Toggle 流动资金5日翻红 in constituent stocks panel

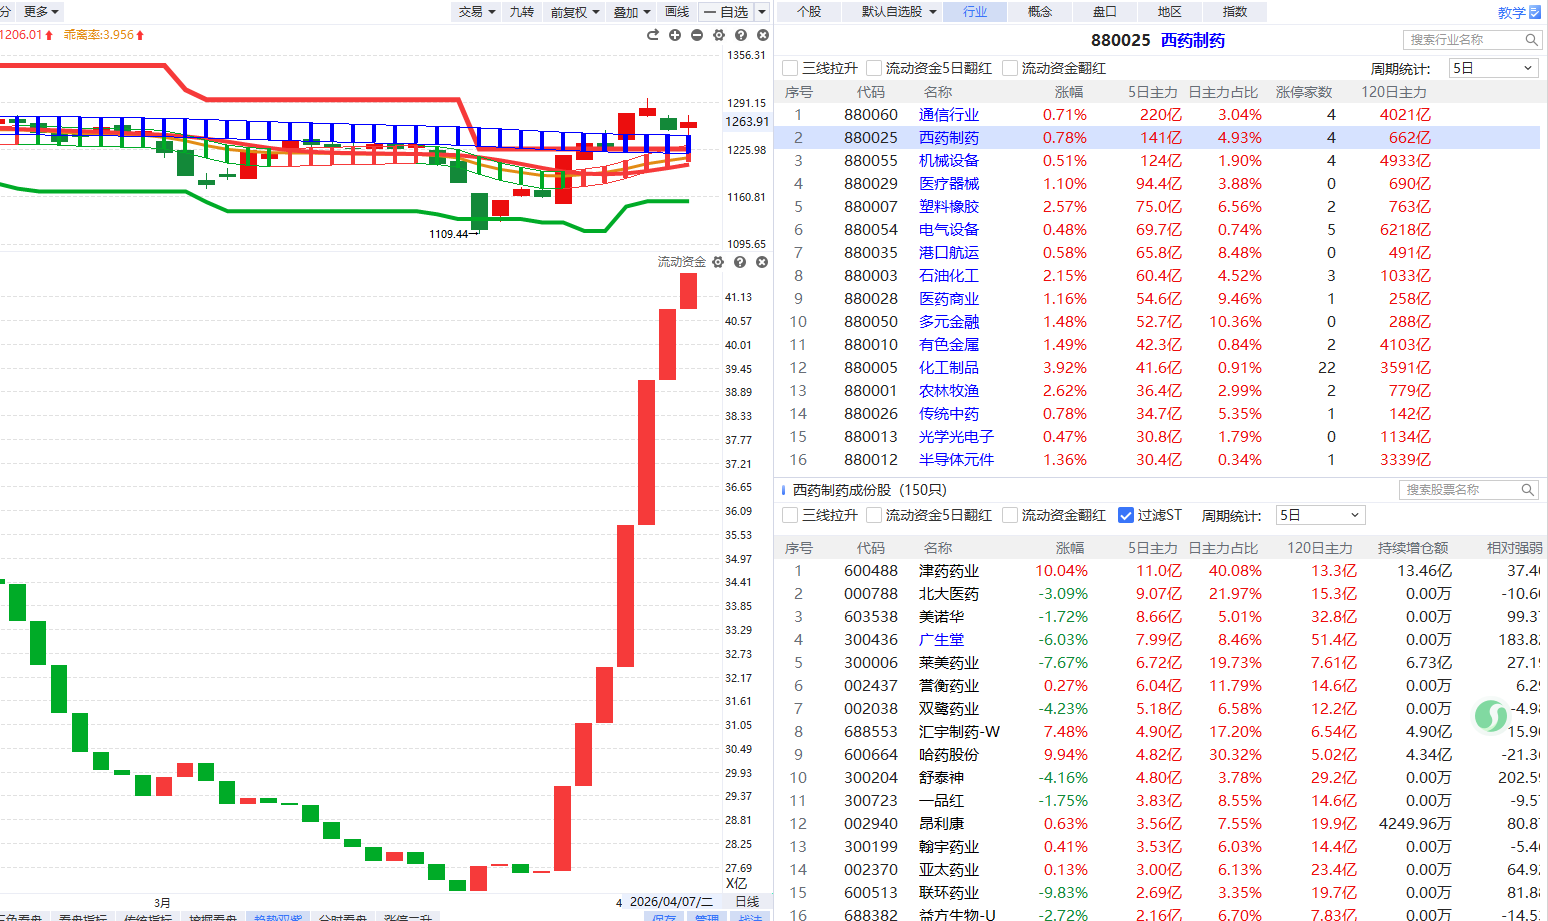tap(875, 515)
